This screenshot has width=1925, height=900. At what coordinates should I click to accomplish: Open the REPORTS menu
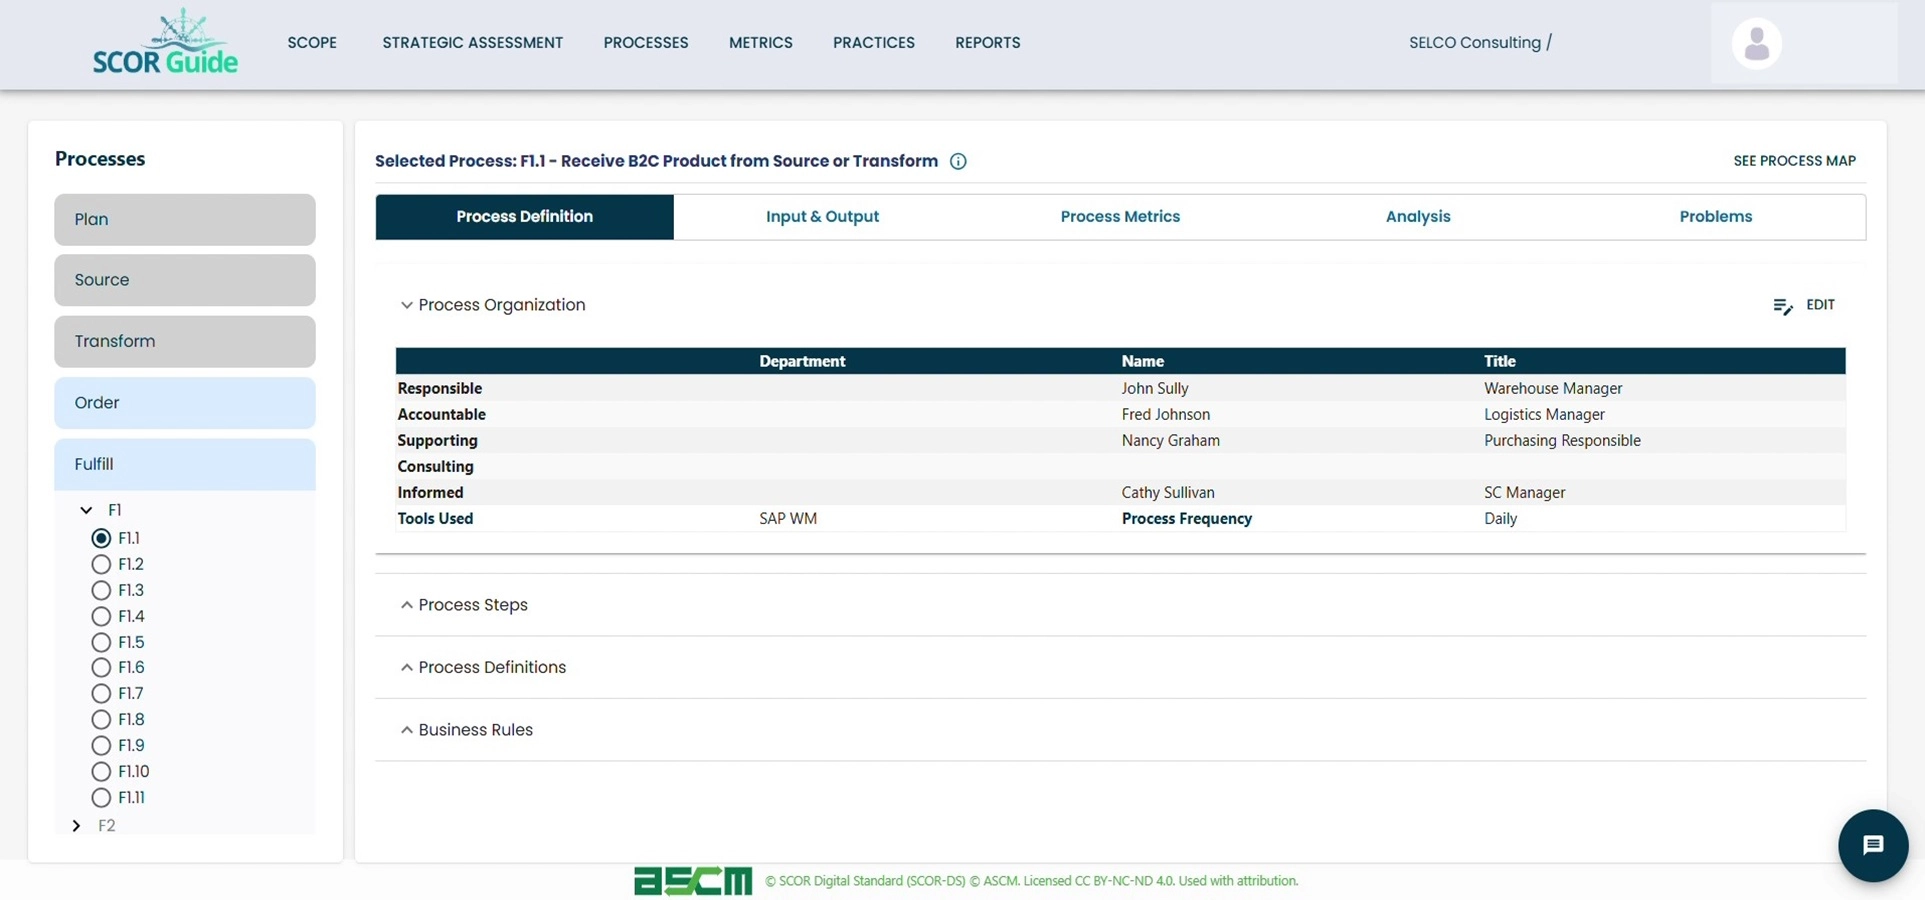coord(988,42)
